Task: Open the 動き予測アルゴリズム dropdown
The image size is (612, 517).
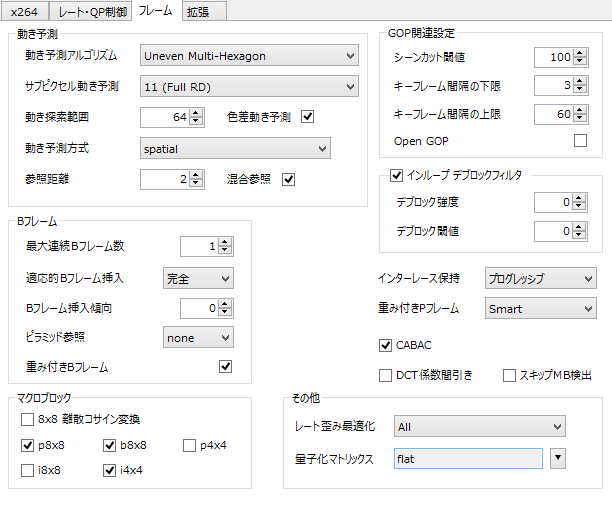Action: pyautogui.click(x=249, y=55)
